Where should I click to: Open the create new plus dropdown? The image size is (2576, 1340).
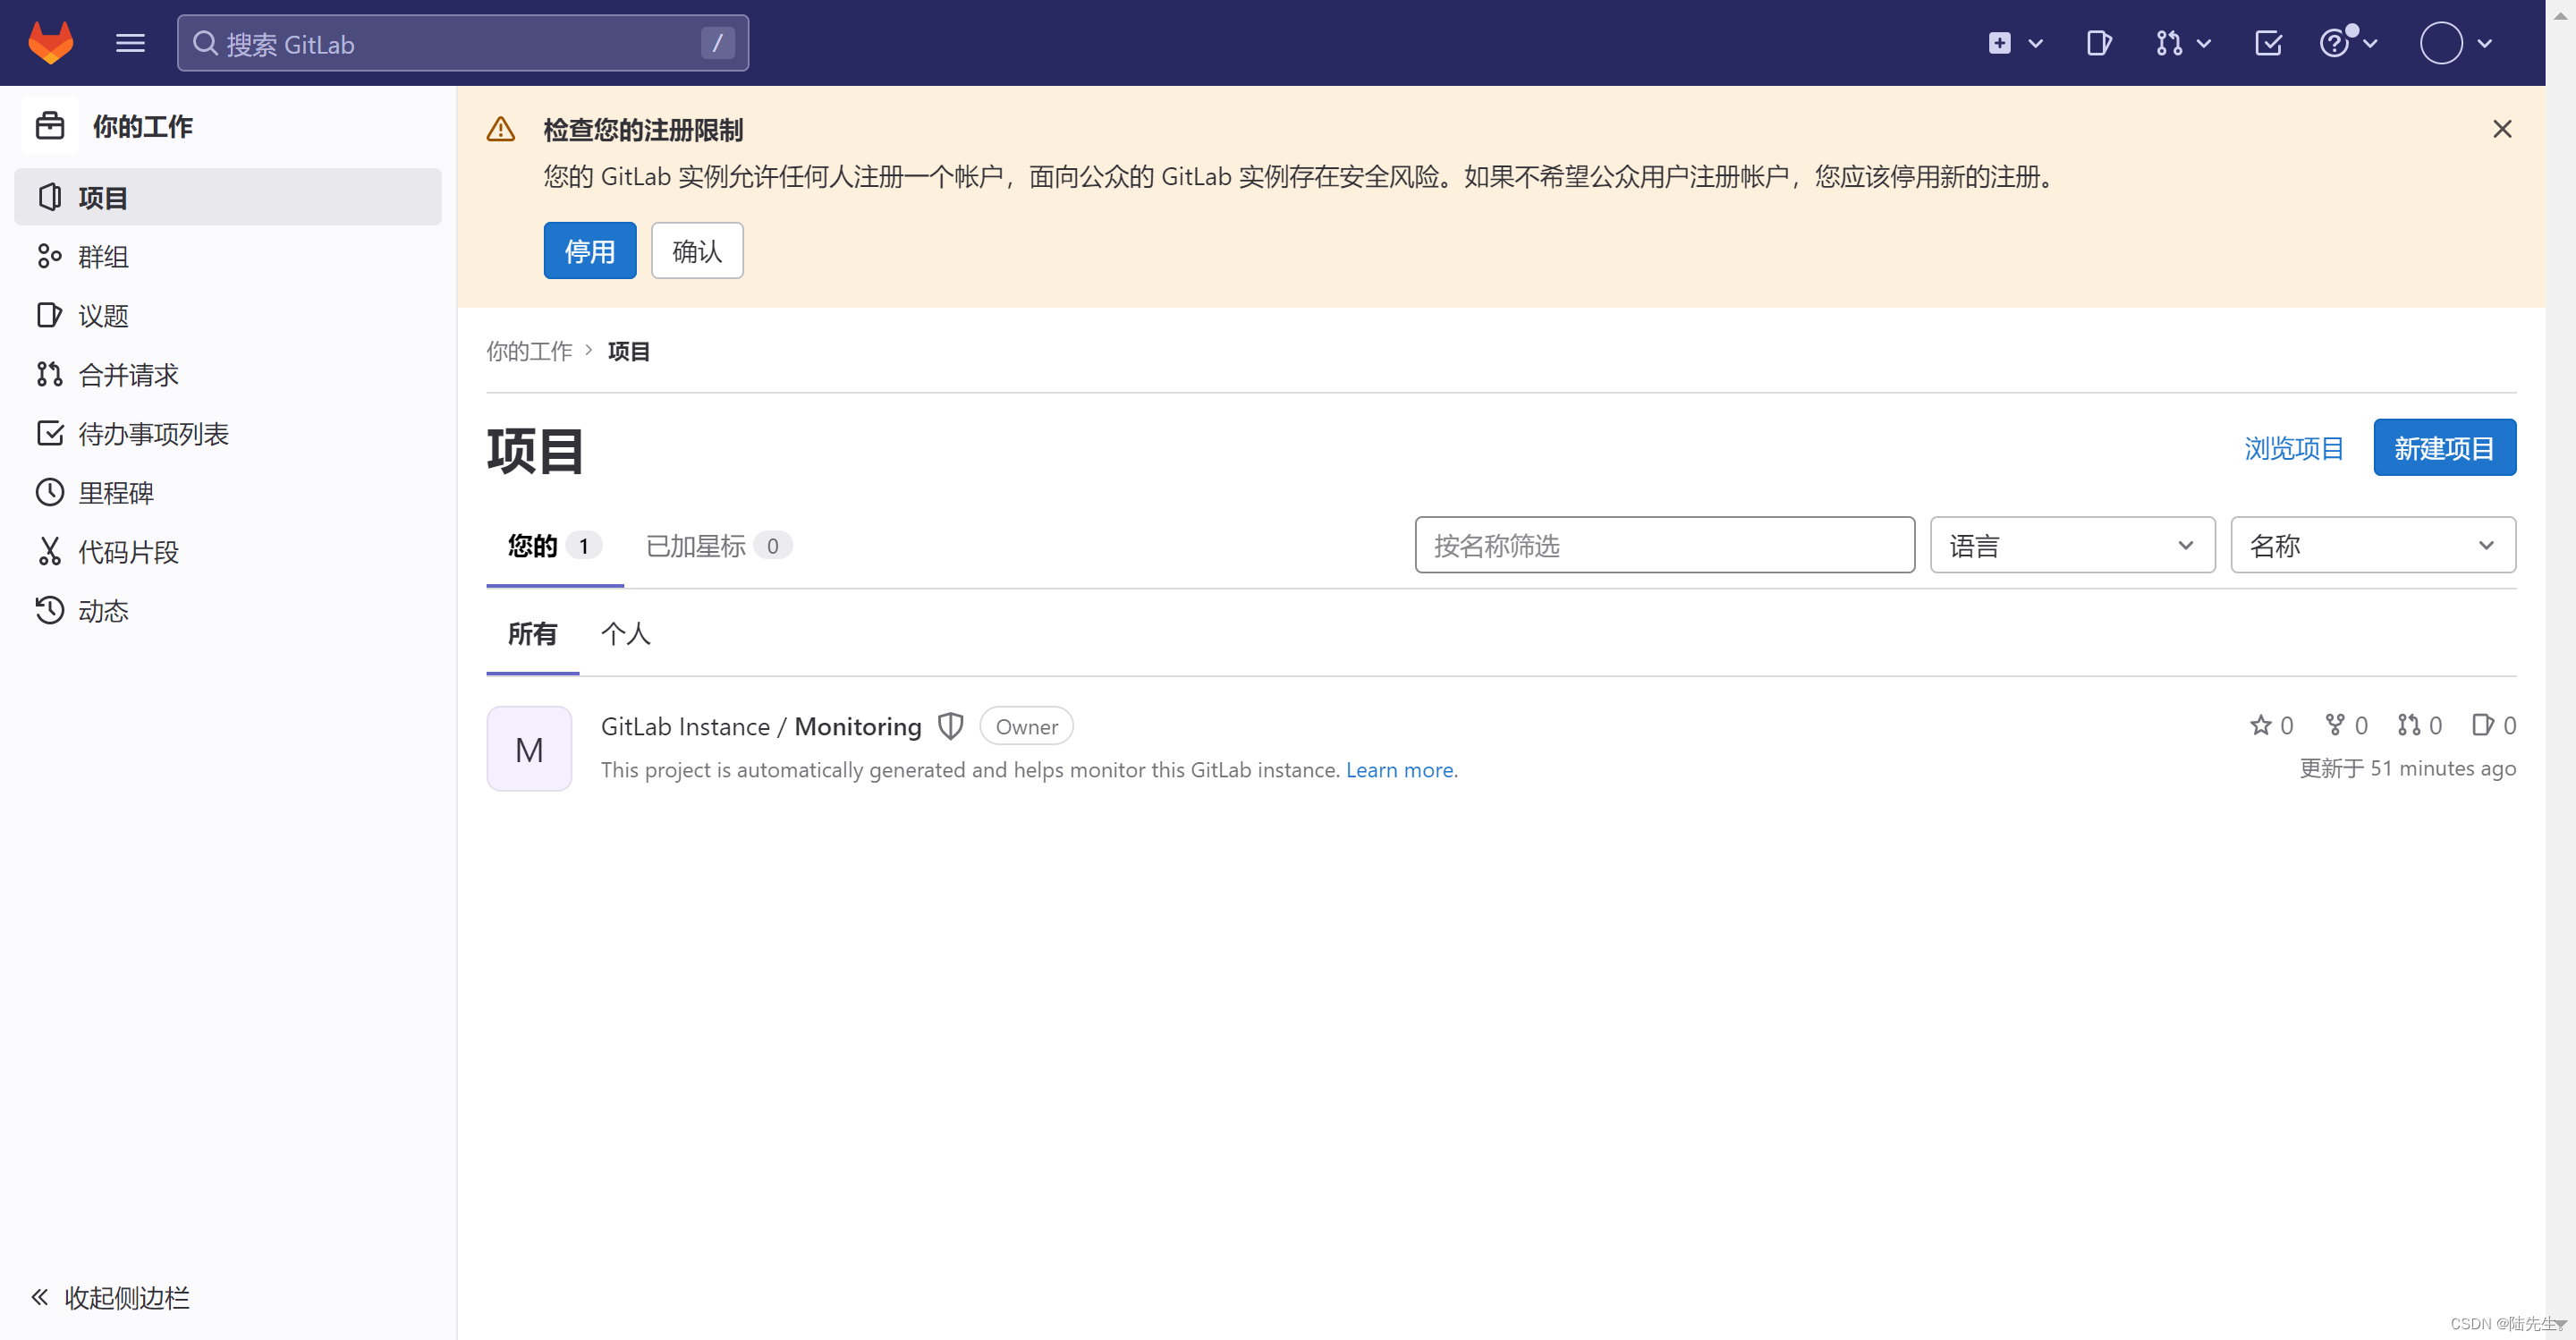[2014, 43]
